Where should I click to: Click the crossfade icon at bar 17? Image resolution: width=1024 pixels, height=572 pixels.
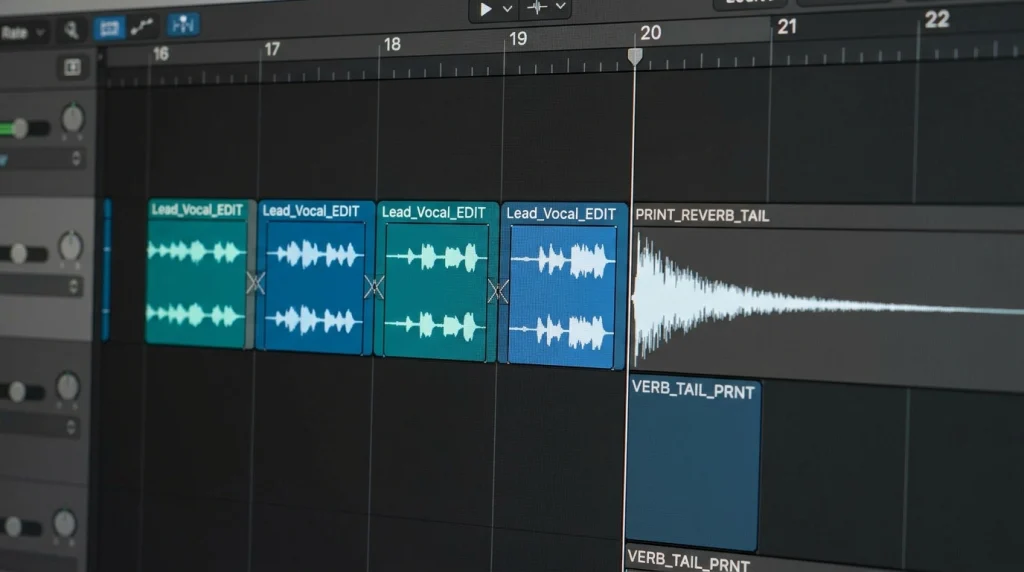pyautogui.click(x=255, y=283)
